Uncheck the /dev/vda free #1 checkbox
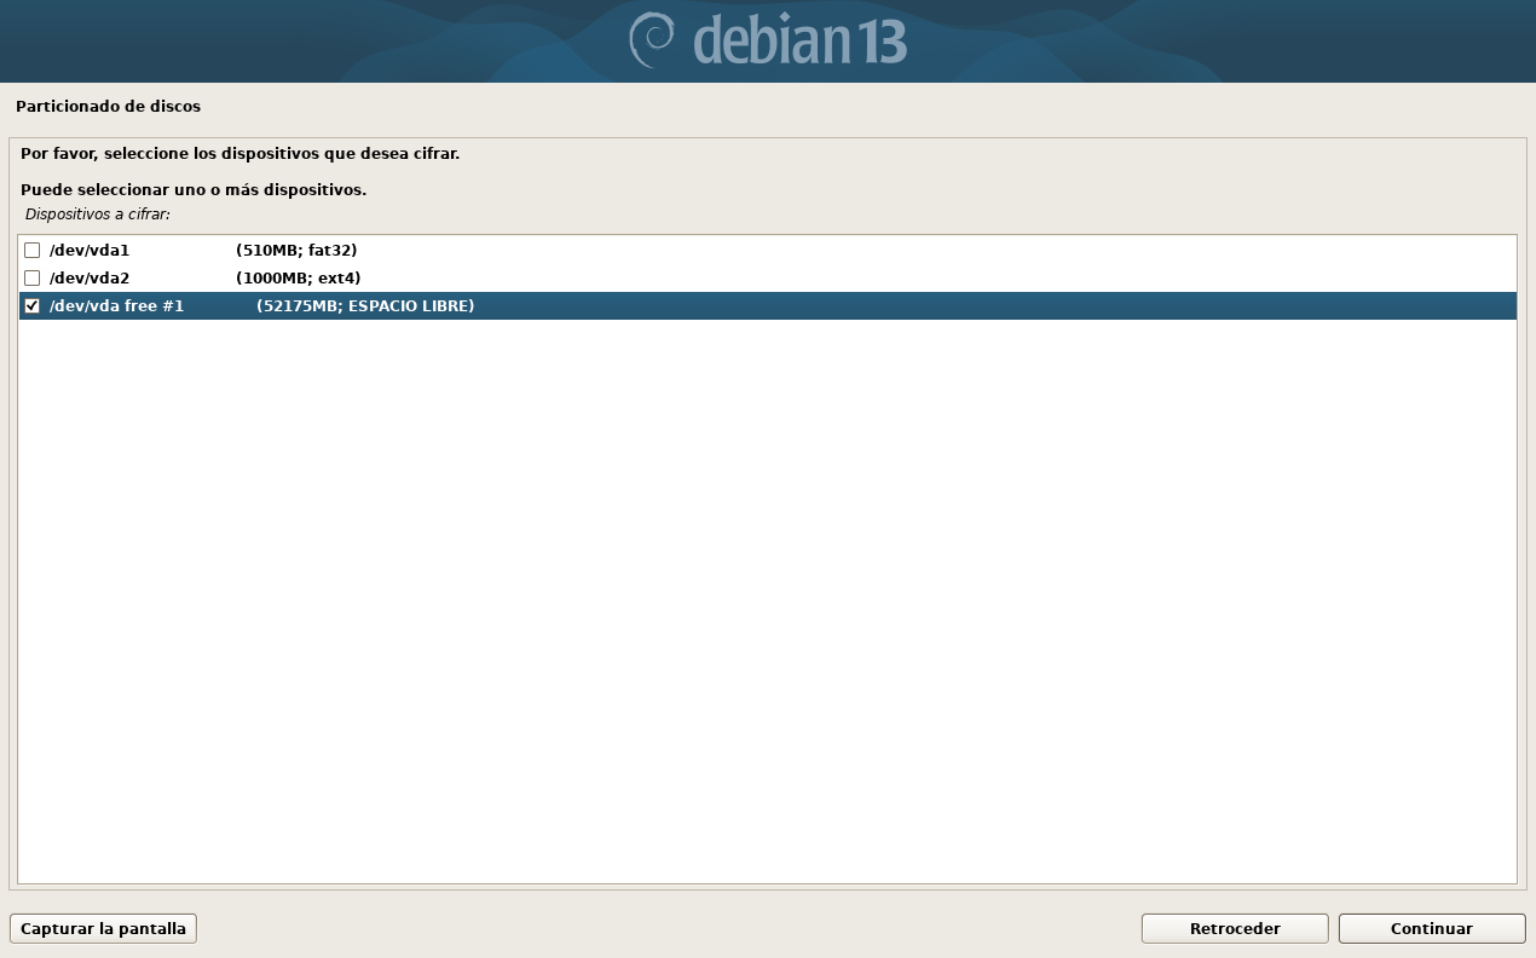Screen dimensions: 1536x958 click(32, 306)
